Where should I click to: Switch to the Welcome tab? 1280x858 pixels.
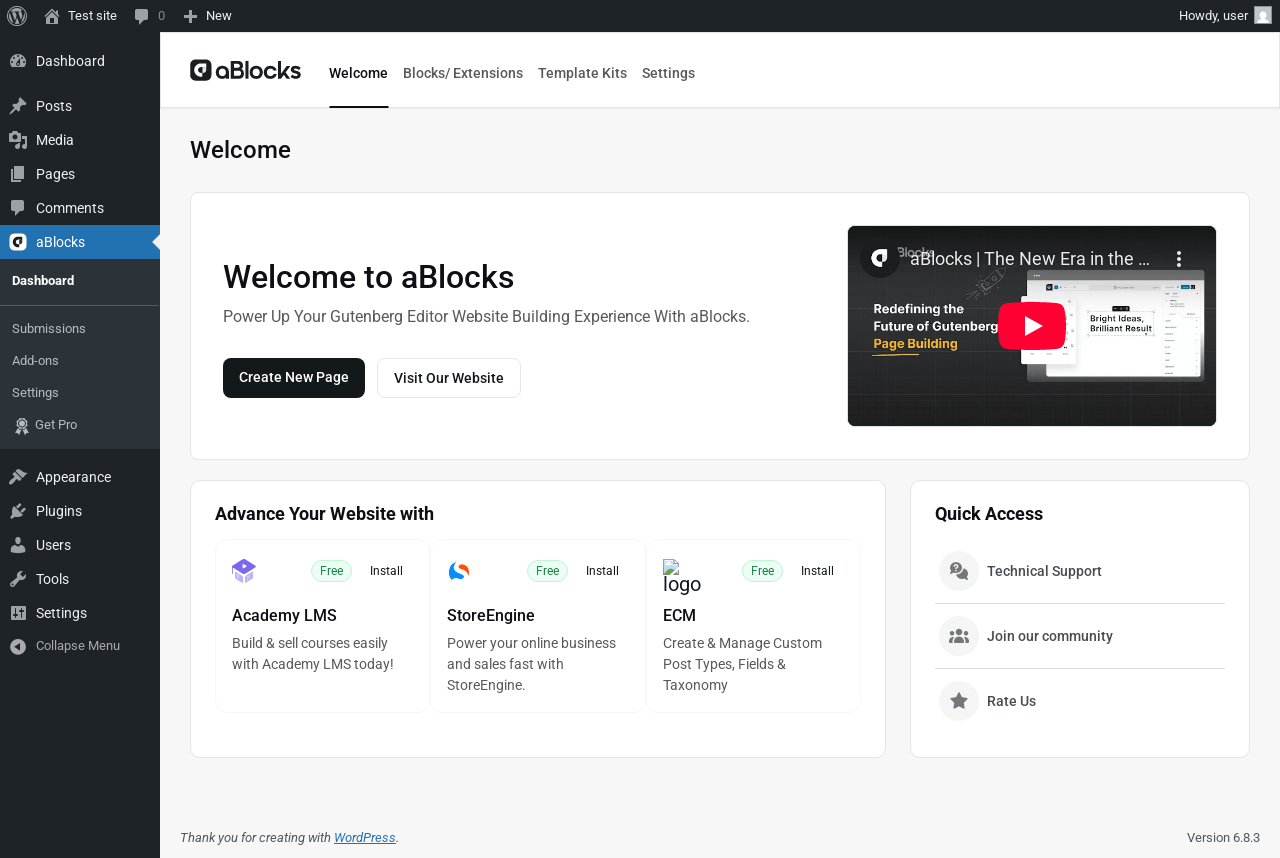coord(358,73)
